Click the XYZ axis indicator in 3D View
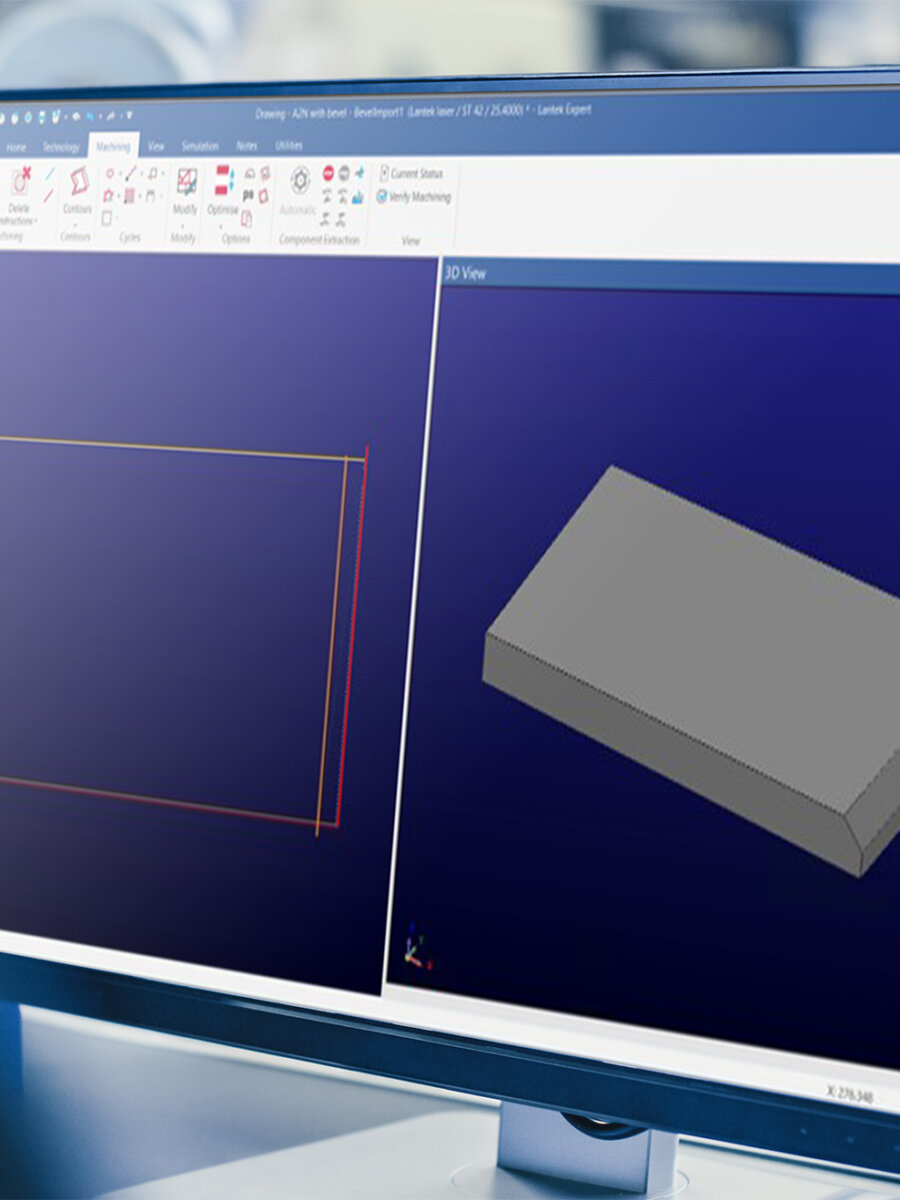The image size is (900, 1200). point(414,950)
